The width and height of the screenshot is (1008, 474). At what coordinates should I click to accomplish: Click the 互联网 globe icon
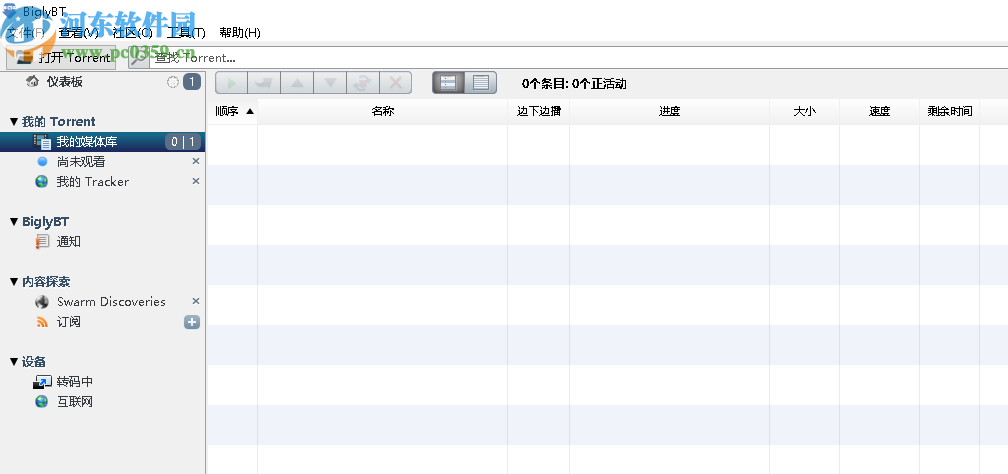(x=42, y=402)
